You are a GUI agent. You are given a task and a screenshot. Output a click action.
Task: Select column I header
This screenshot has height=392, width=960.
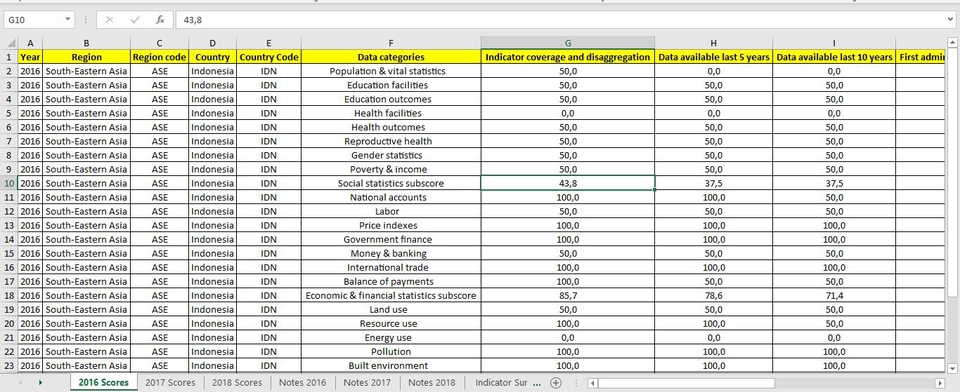coord(834,43)
